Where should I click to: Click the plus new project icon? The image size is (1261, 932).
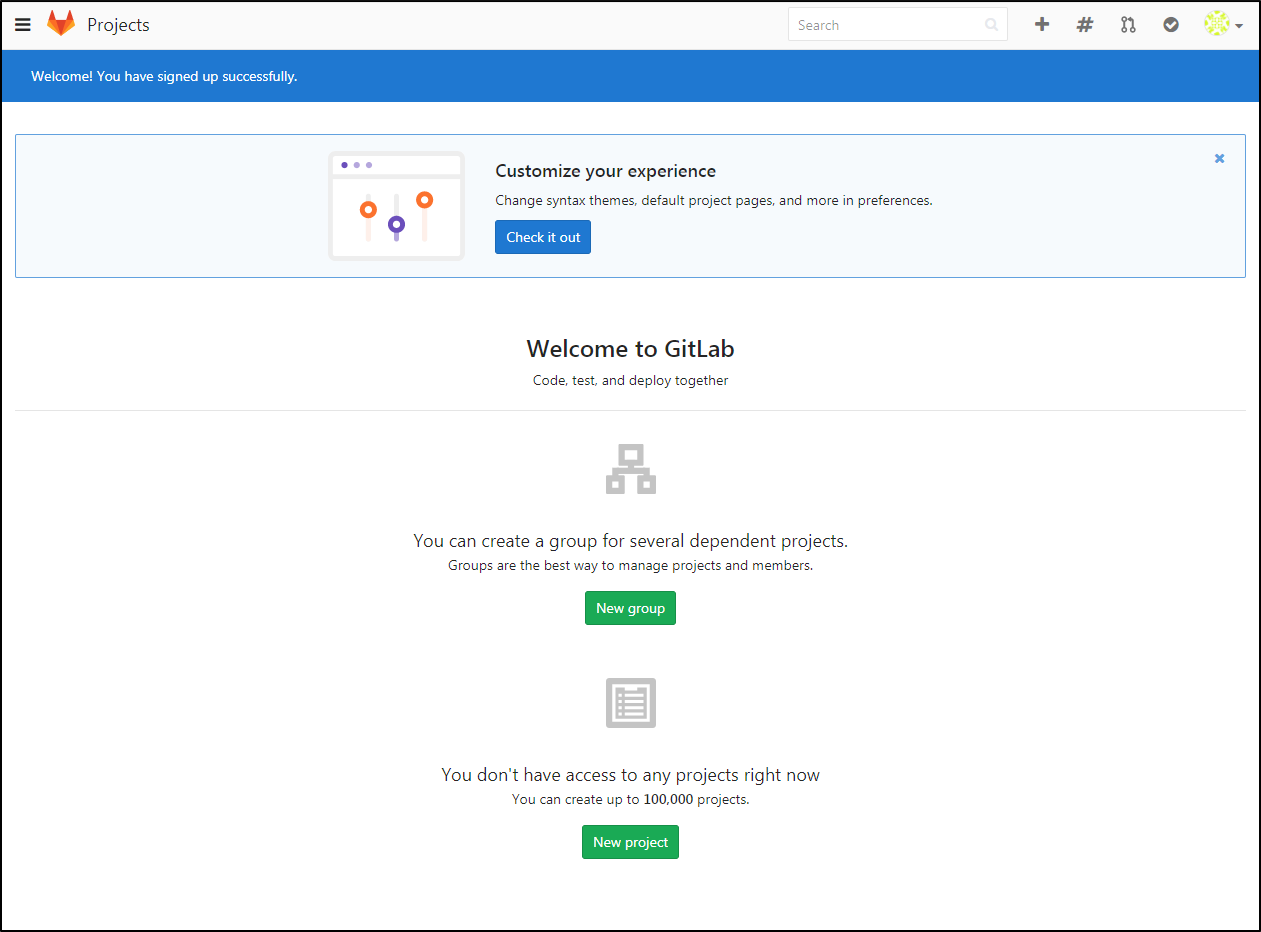(x=1042, y=25)
